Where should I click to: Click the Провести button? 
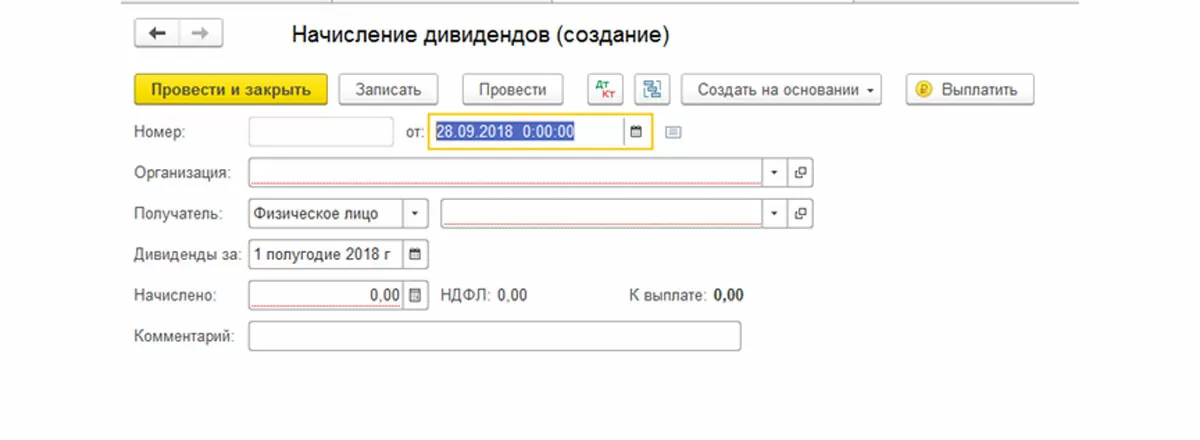pos(512,89)
